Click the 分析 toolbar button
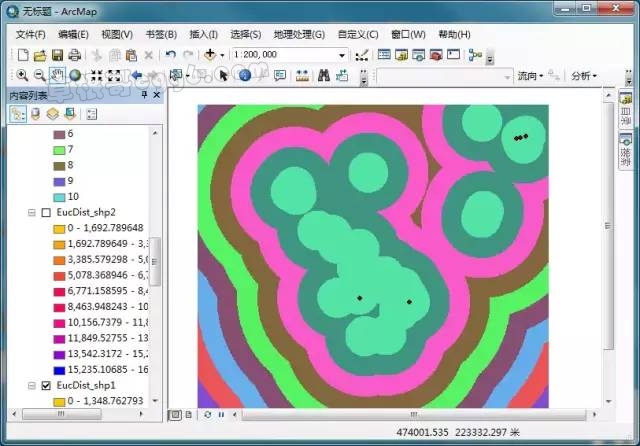The height and width of the screenshot is (446, 640). pyautogui.click(x=583, y=75)
